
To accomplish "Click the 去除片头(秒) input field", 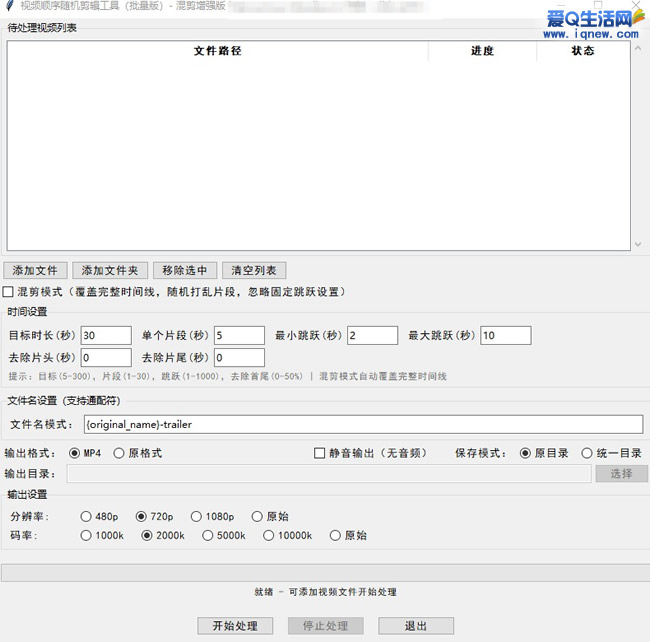I will (x=106, y=357).
